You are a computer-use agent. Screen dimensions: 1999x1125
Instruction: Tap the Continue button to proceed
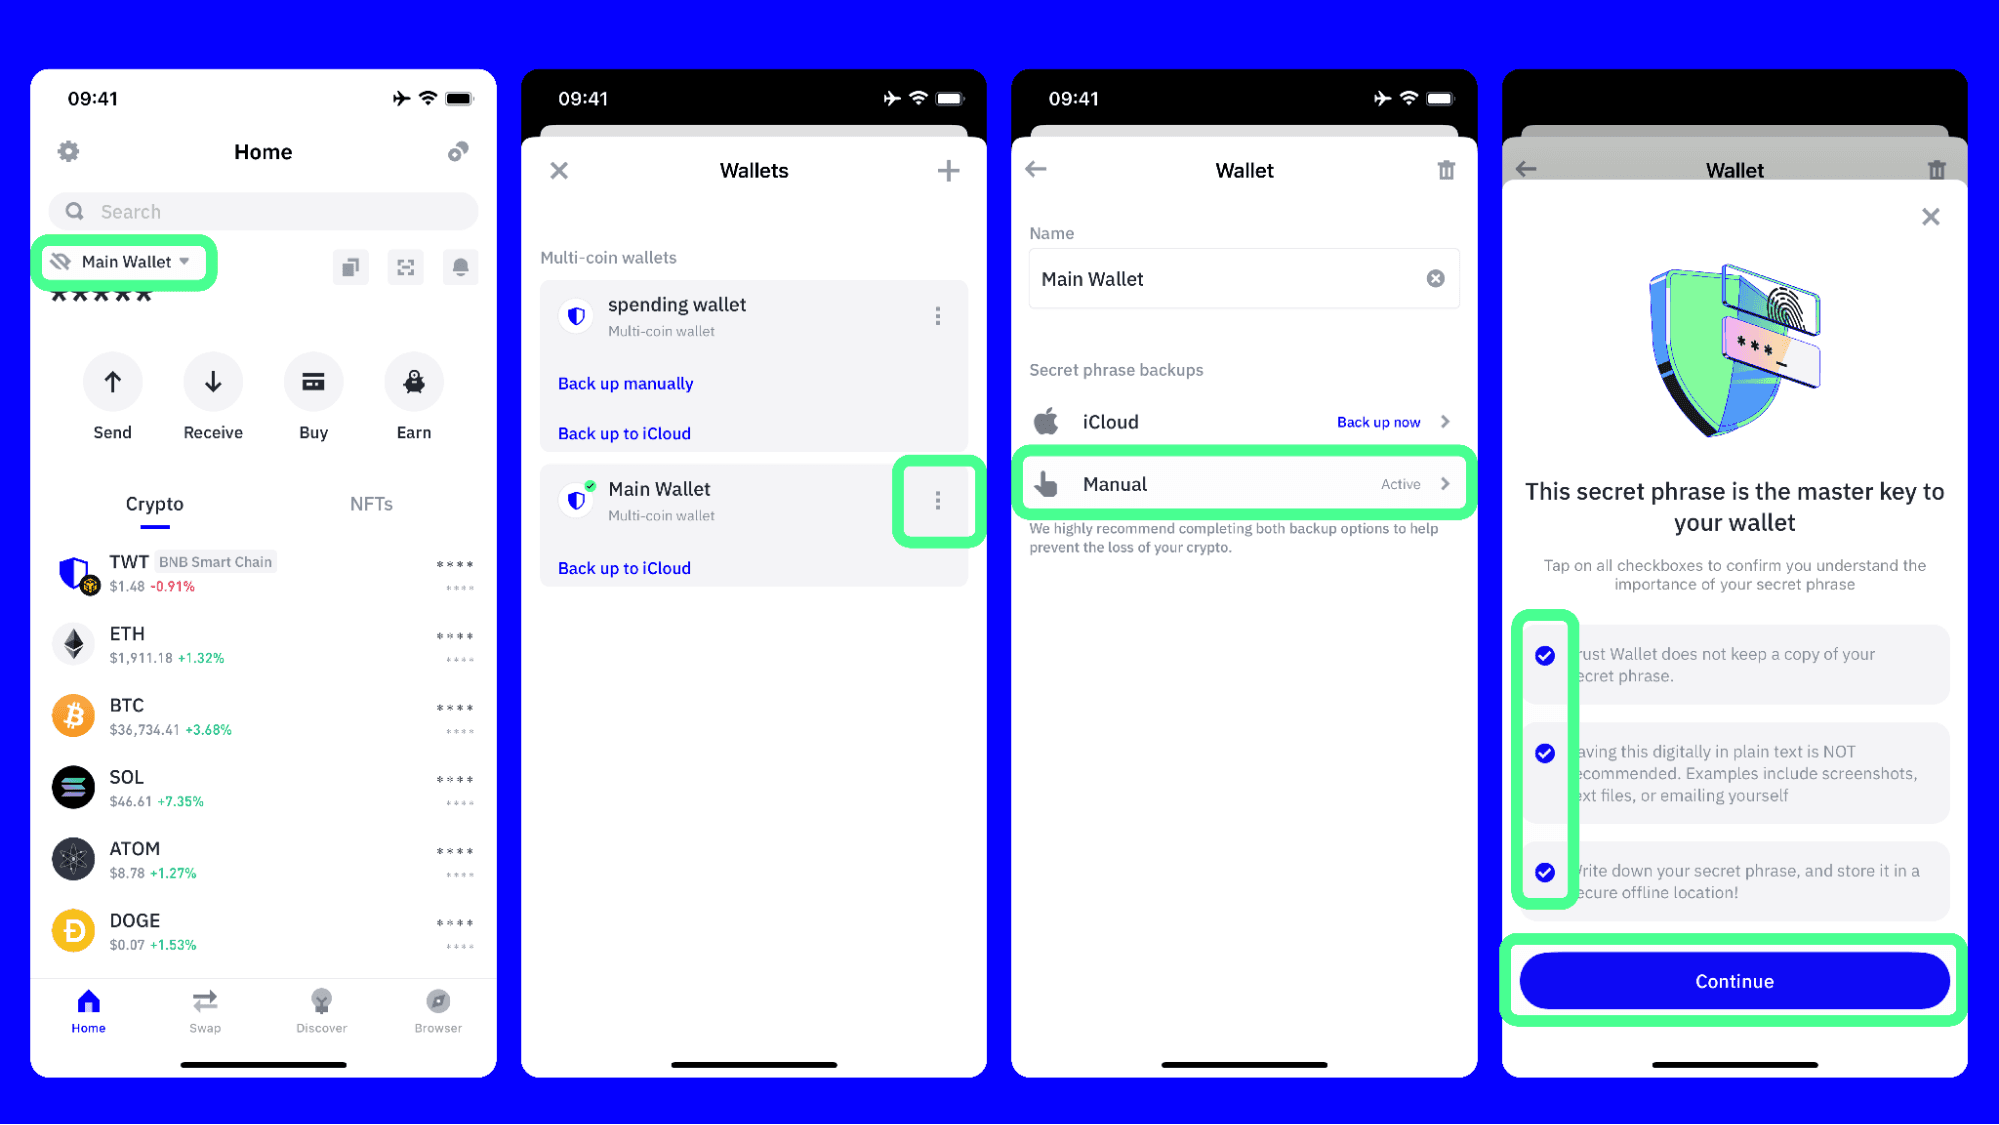pos(1734,981)
